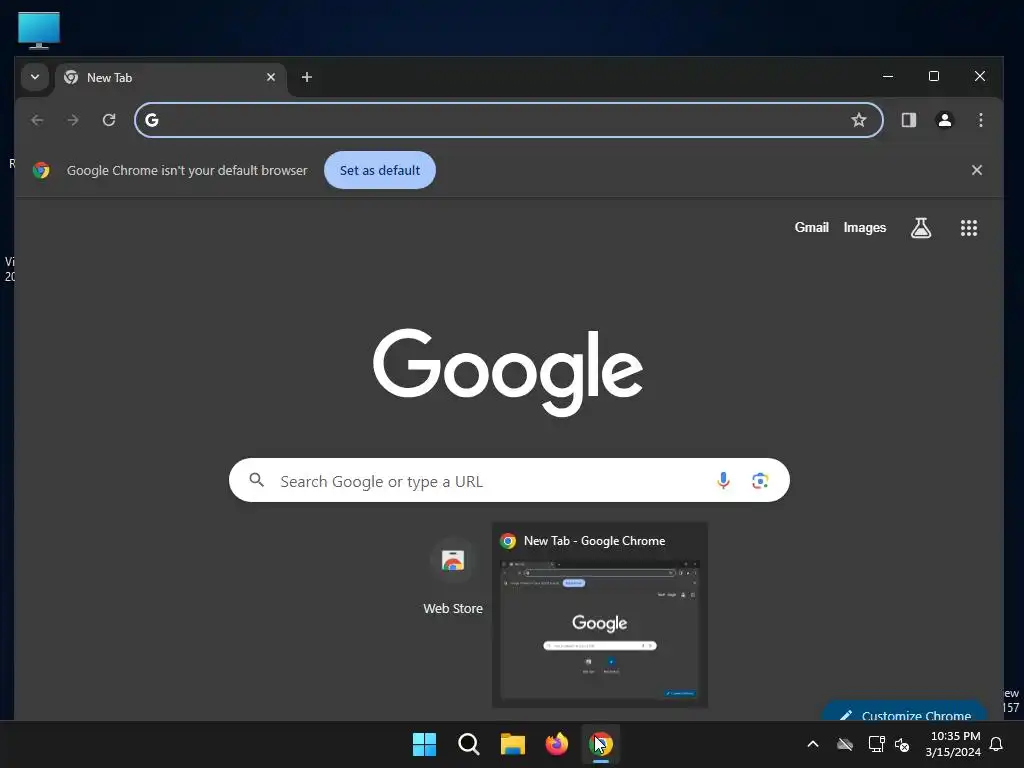This screenshot has width=1024, height=768.
Task: Click the Google G icon in address bar
Action: (x=152, y=120)
